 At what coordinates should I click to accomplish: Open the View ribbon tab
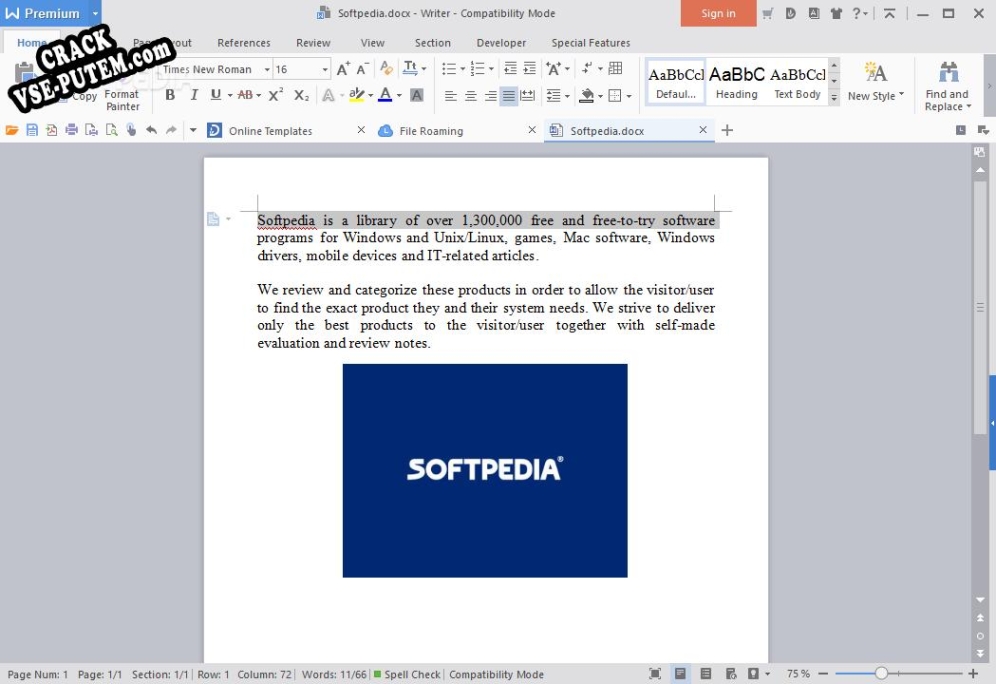[372, 43]
